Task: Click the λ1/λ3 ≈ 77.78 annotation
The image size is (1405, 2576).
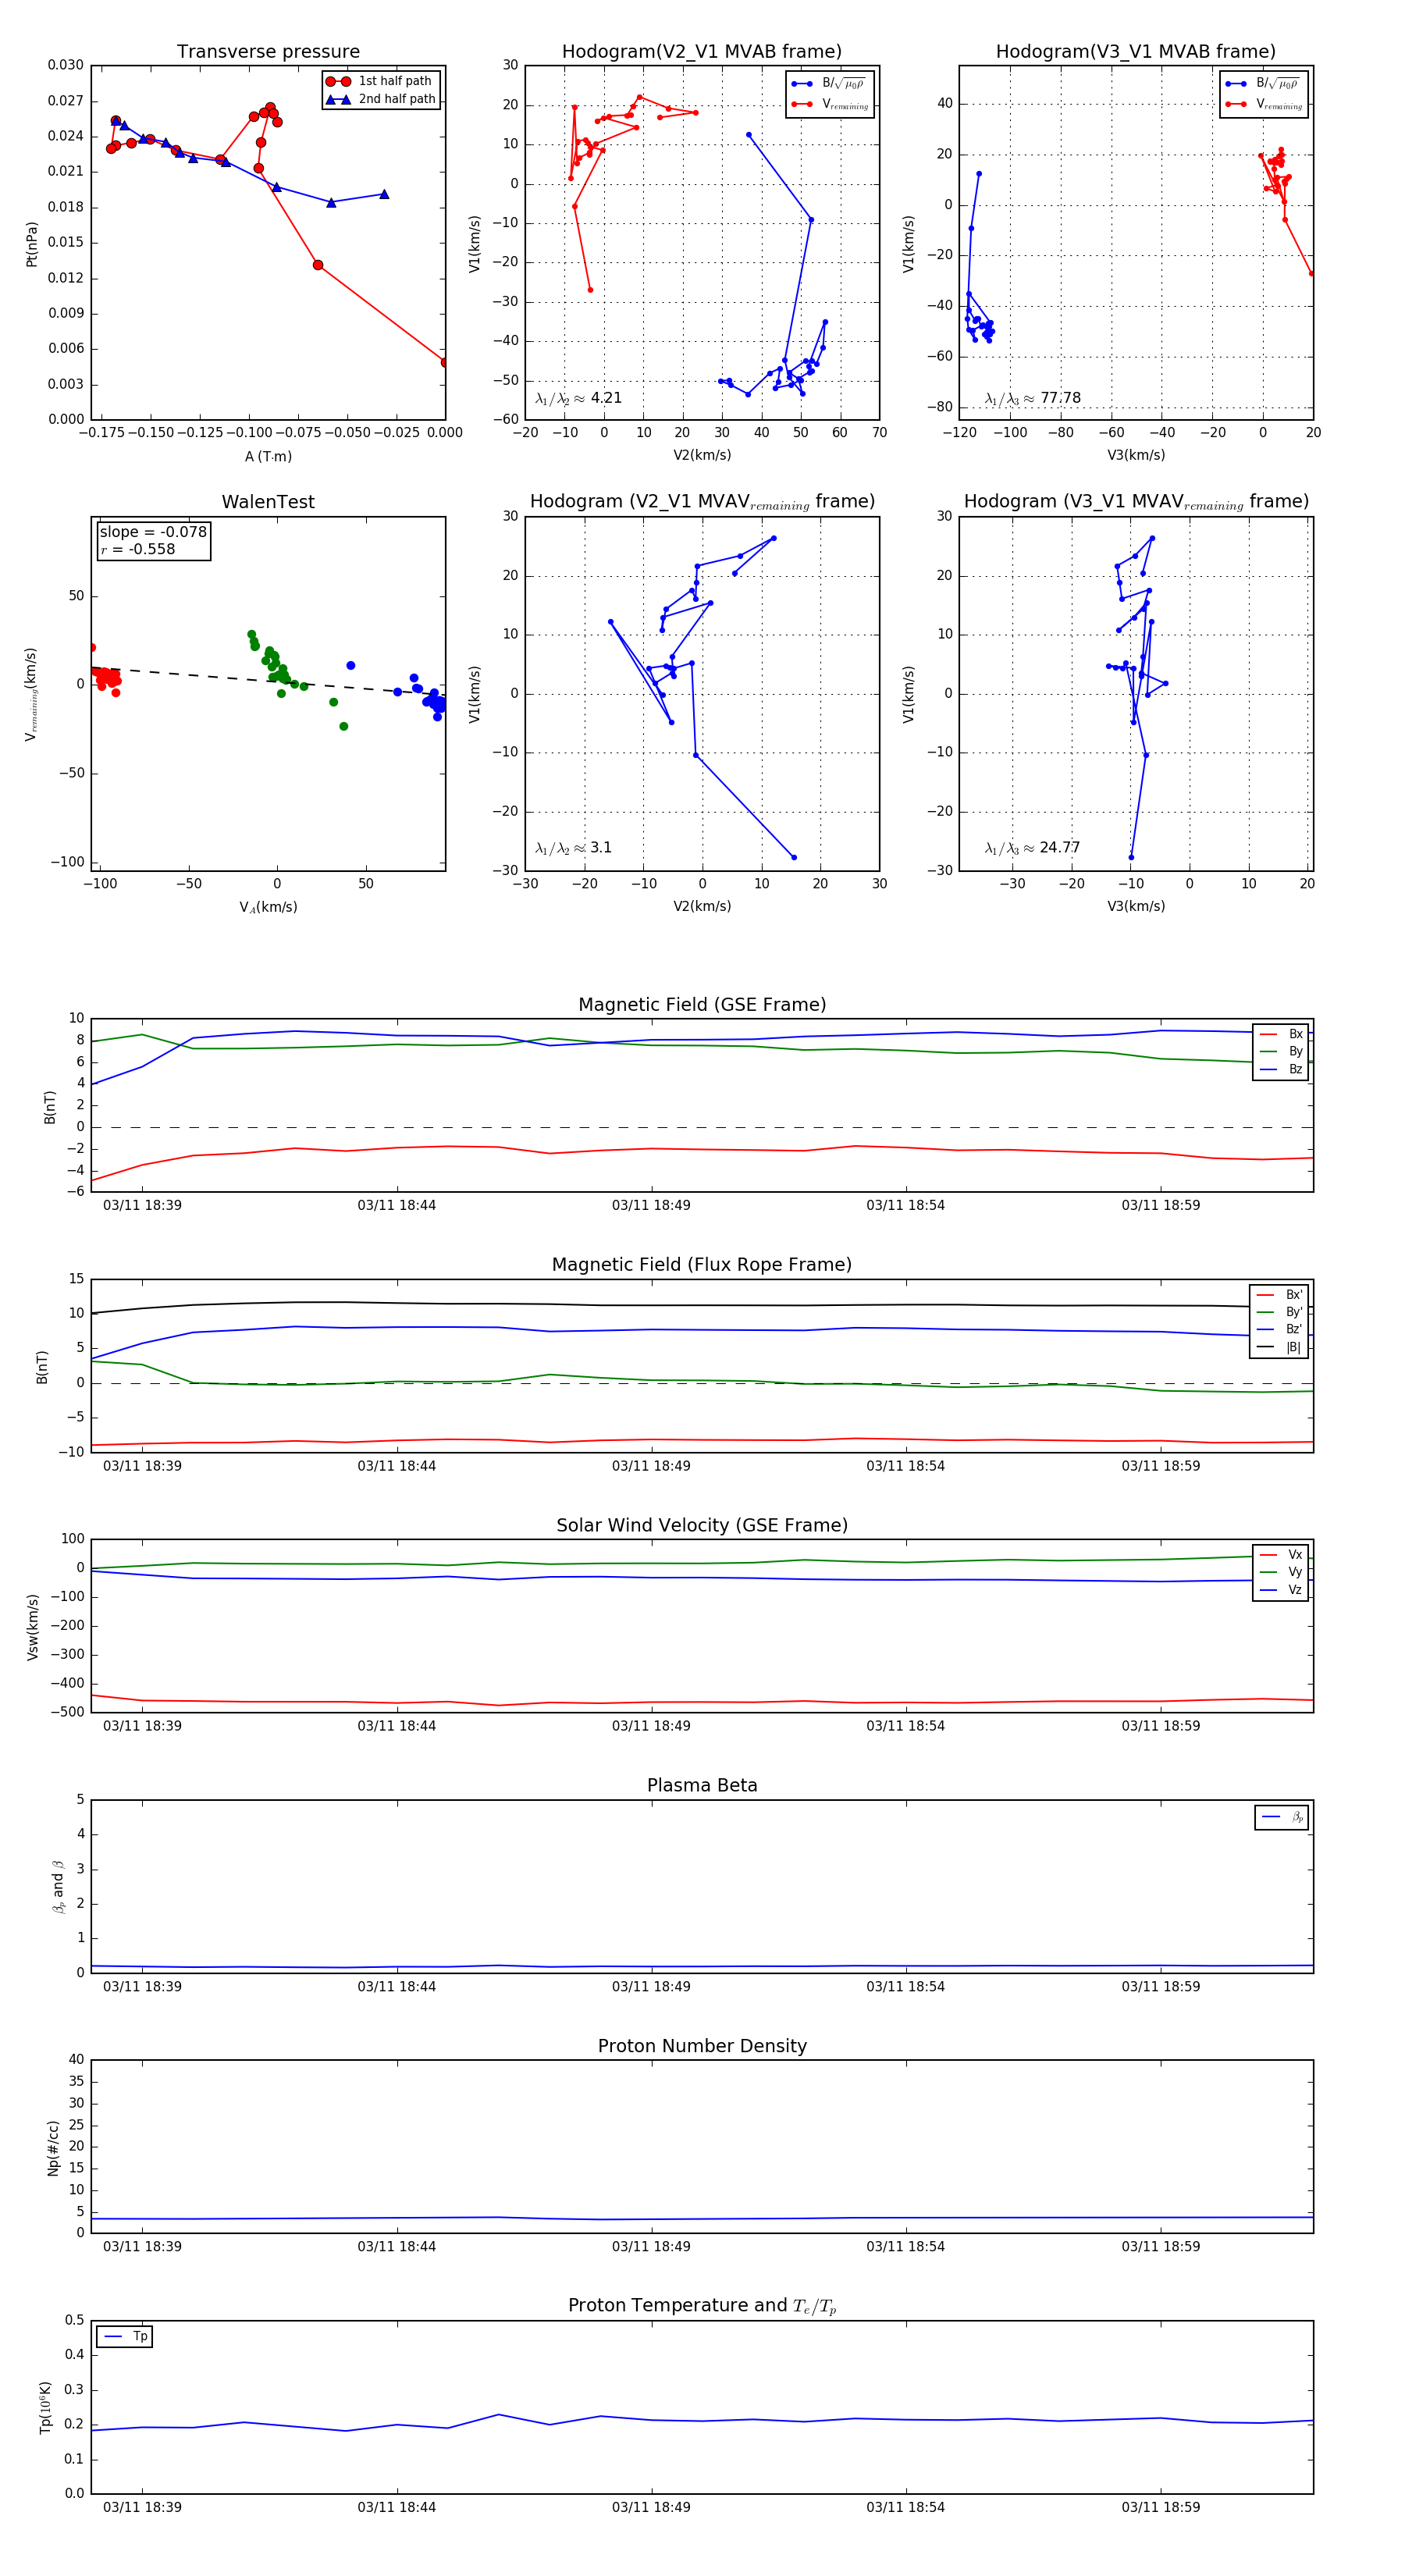Action: (x=1032, y=398)
